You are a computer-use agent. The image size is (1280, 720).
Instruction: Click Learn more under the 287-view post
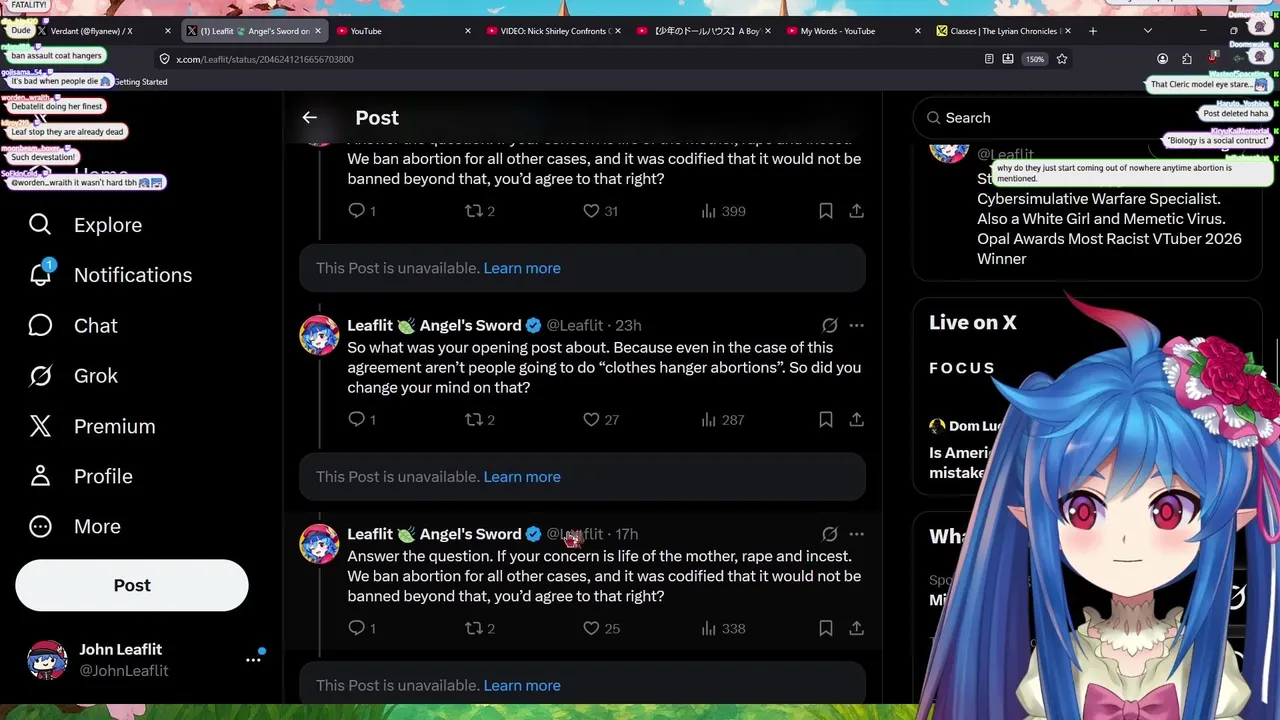click(522, 477)
